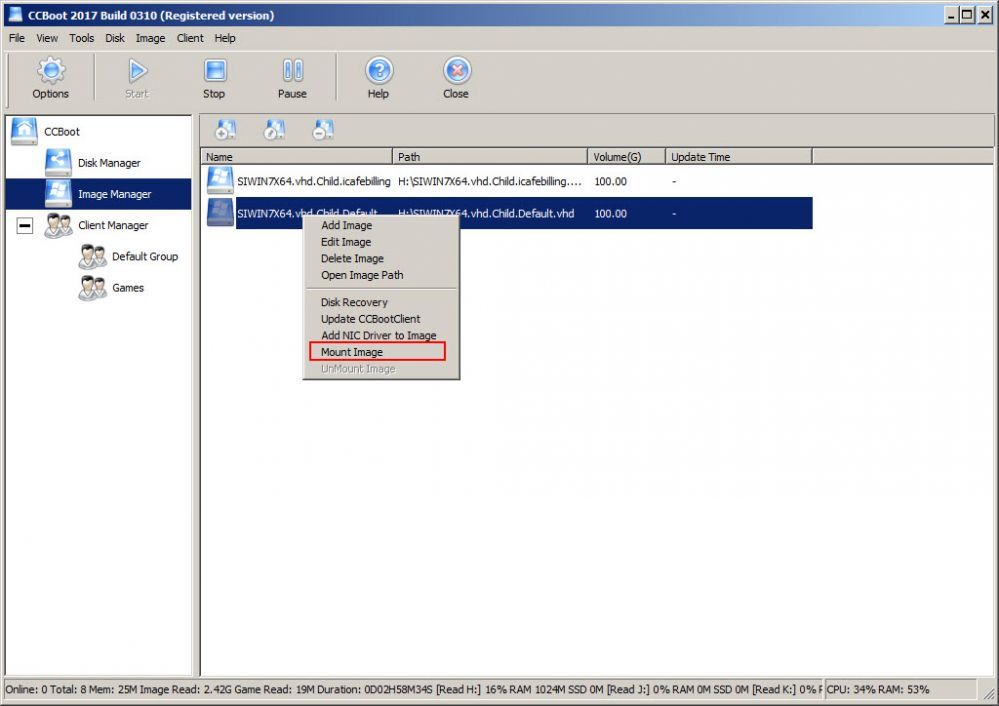The image size is (999, 706).
Task: Click the add image icon above the list
Action: tap(226, 130)
